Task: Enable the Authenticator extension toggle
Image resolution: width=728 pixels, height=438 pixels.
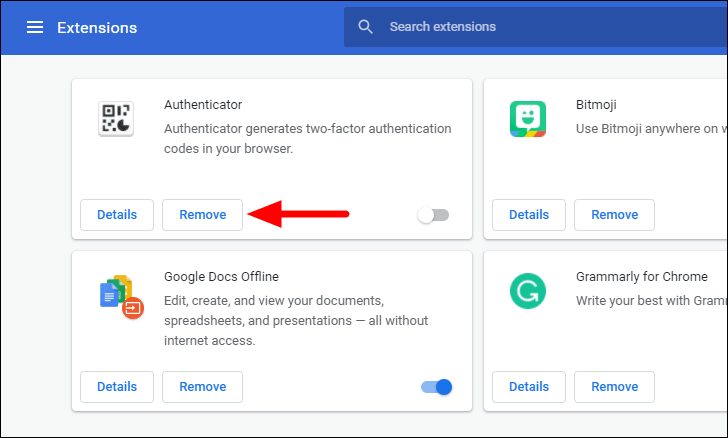Action: 433,215
